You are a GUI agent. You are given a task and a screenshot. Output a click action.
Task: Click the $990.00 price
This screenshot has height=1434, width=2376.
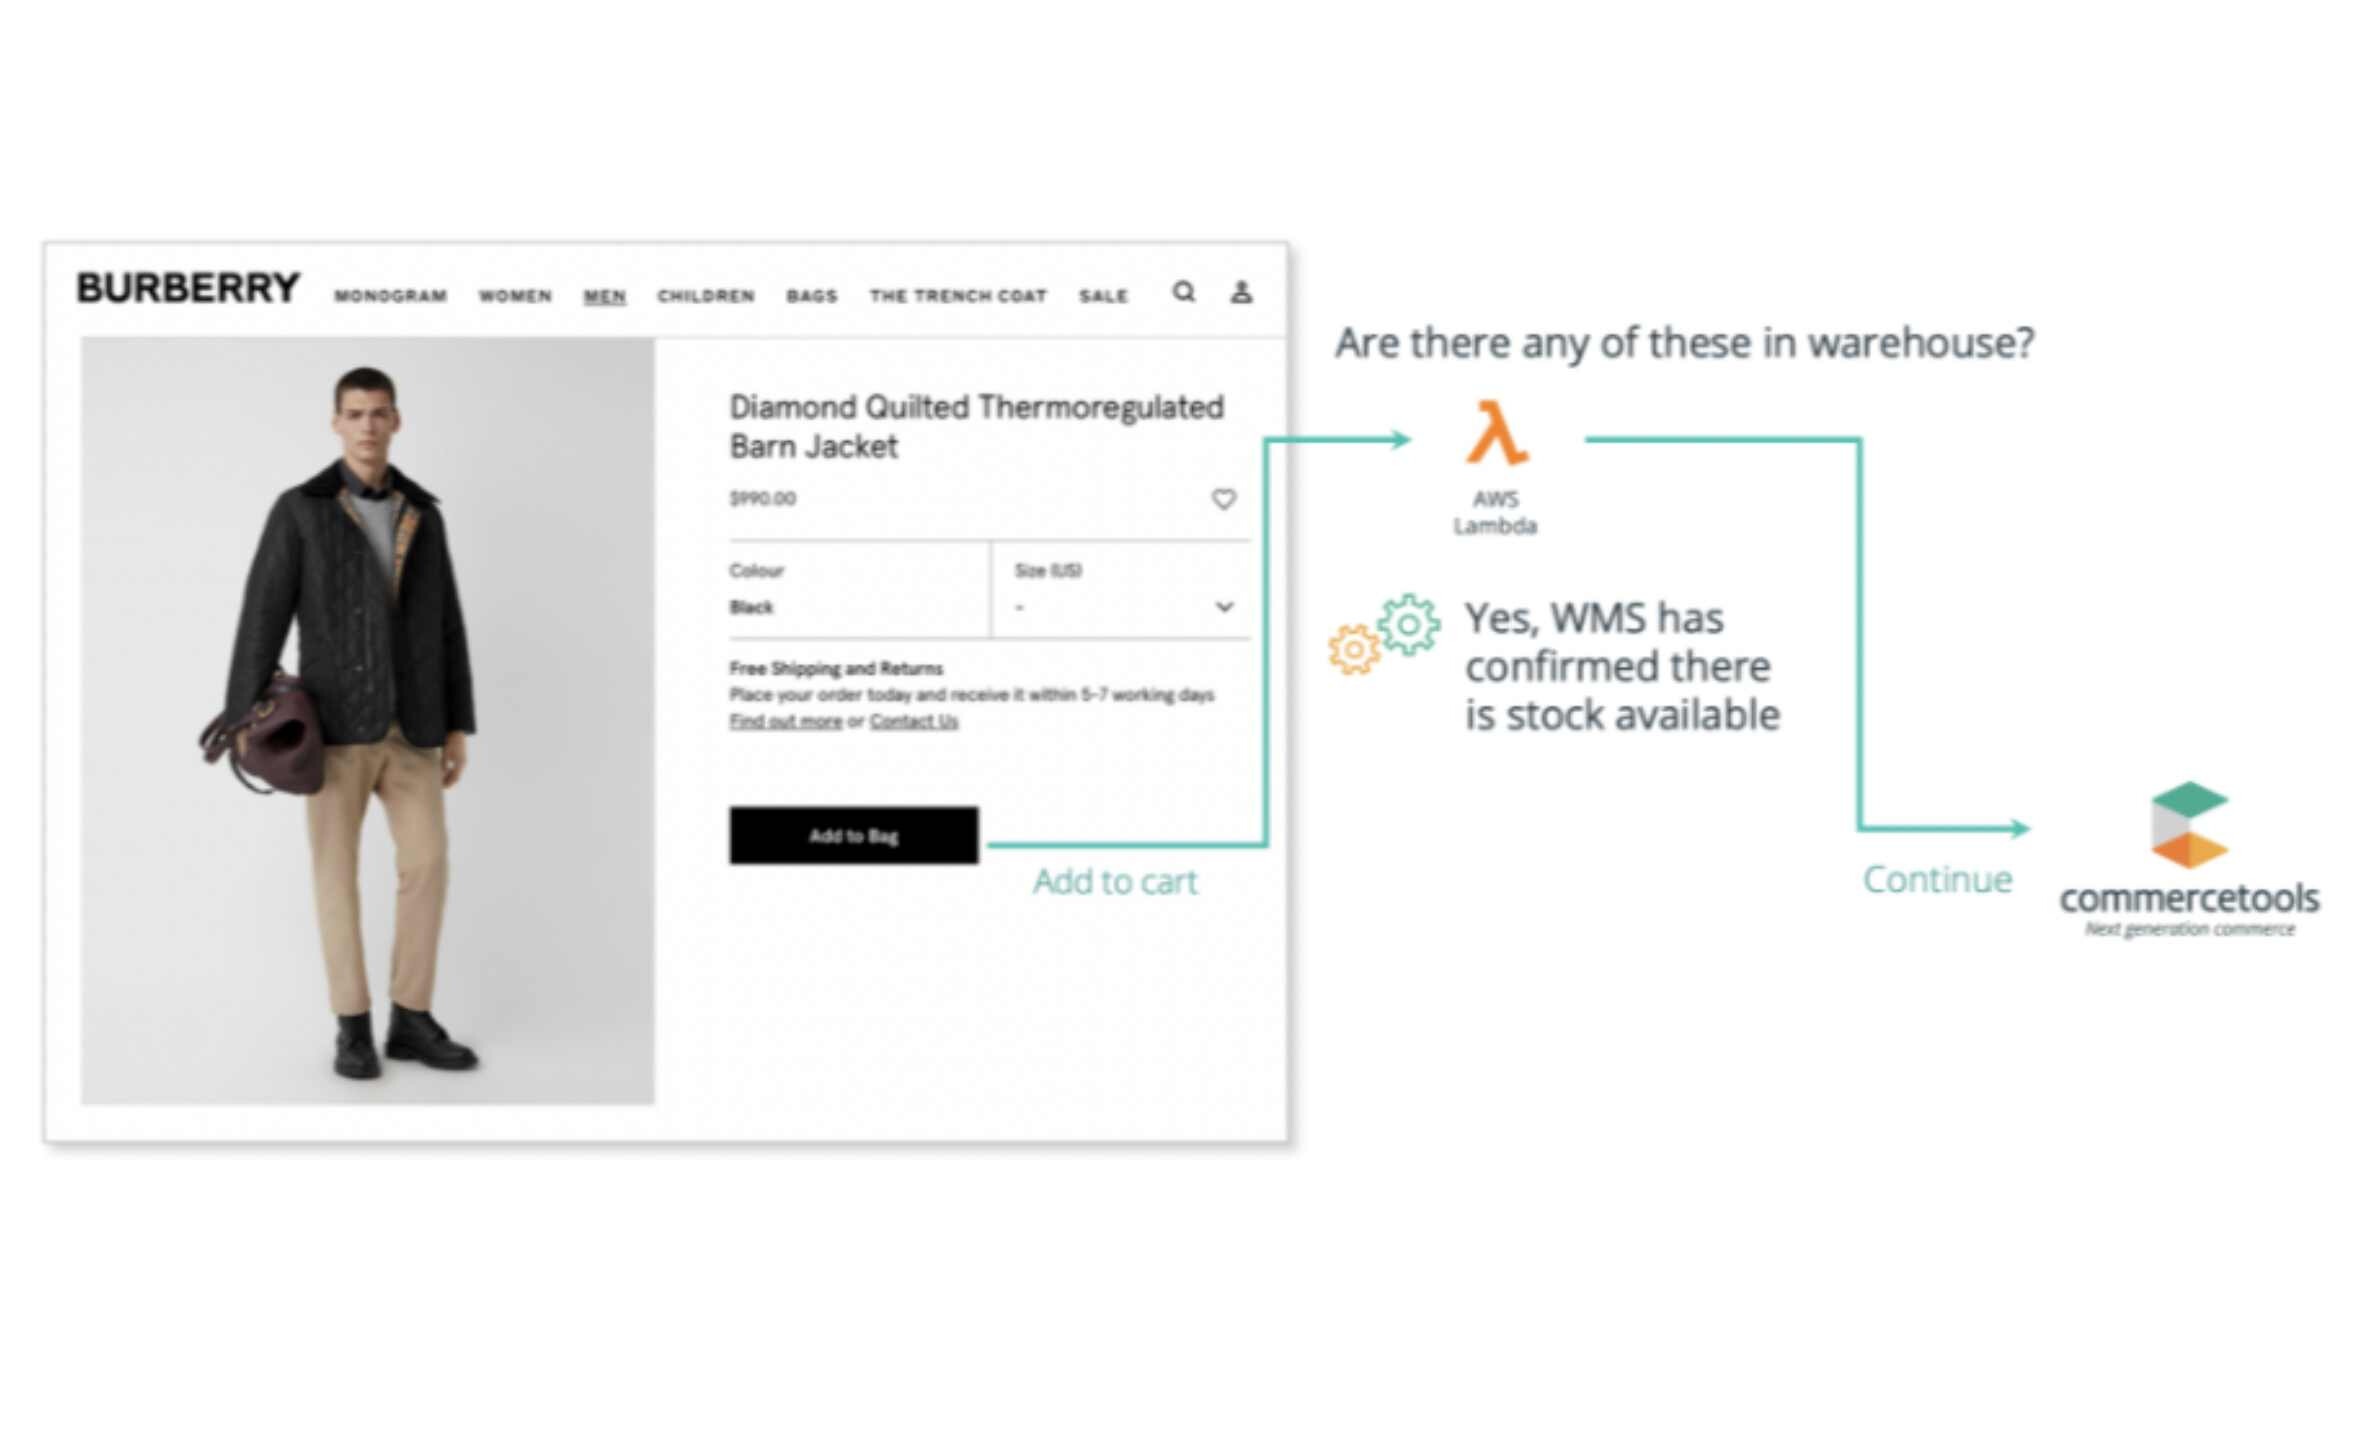(763, 498)
